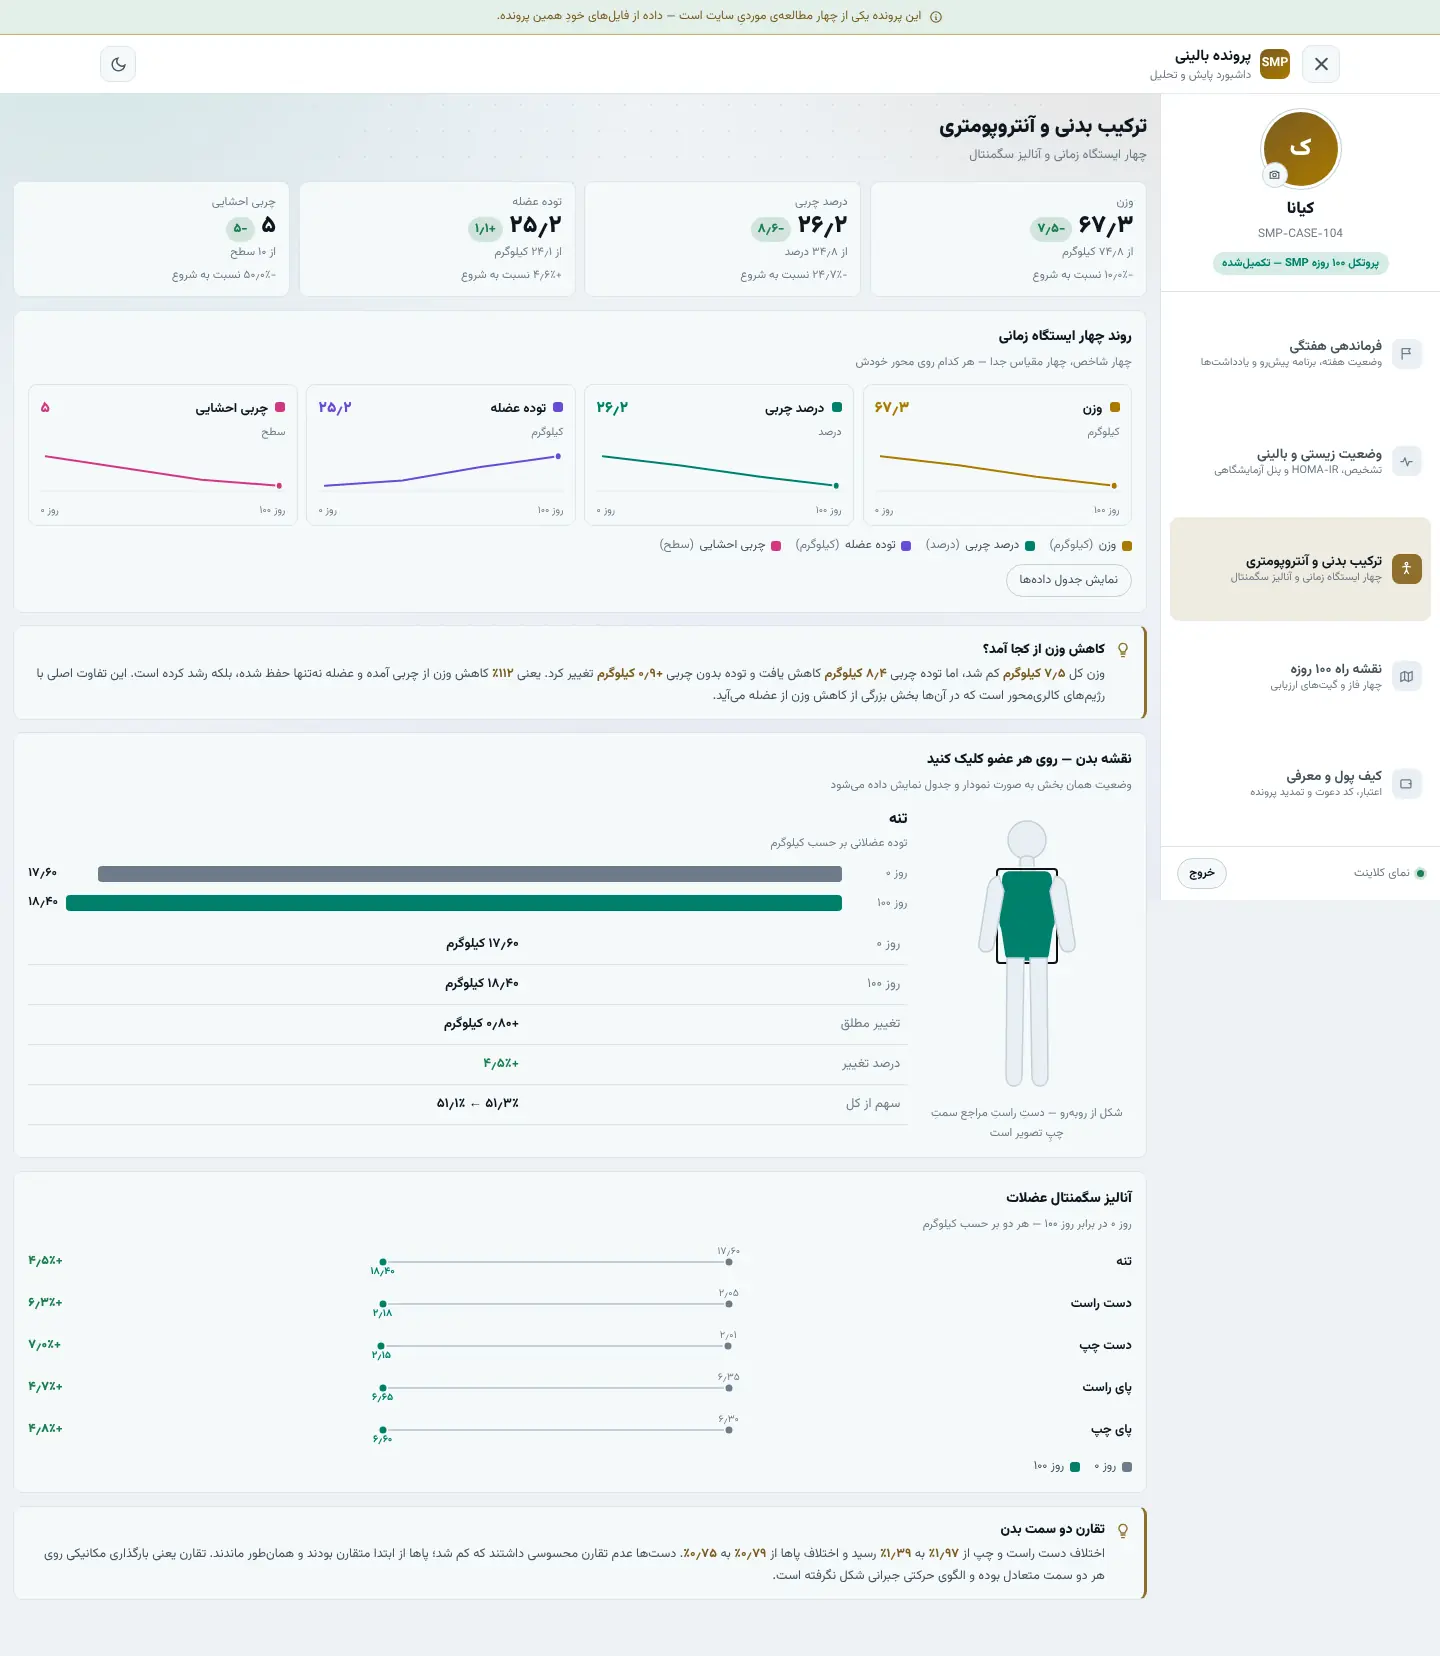
Task: Click the case ID 'SMP-CASE-104'
Action: (x=1300, y=233)
